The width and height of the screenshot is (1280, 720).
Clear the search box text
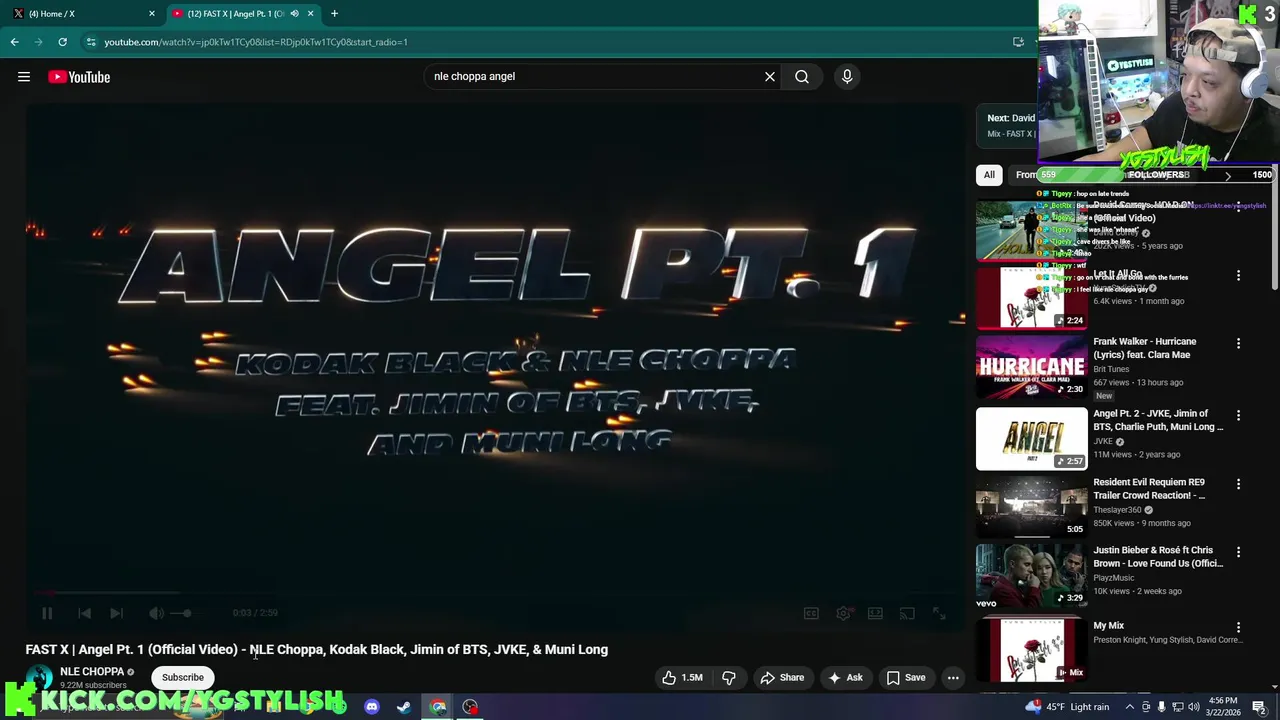click(770, 76)
